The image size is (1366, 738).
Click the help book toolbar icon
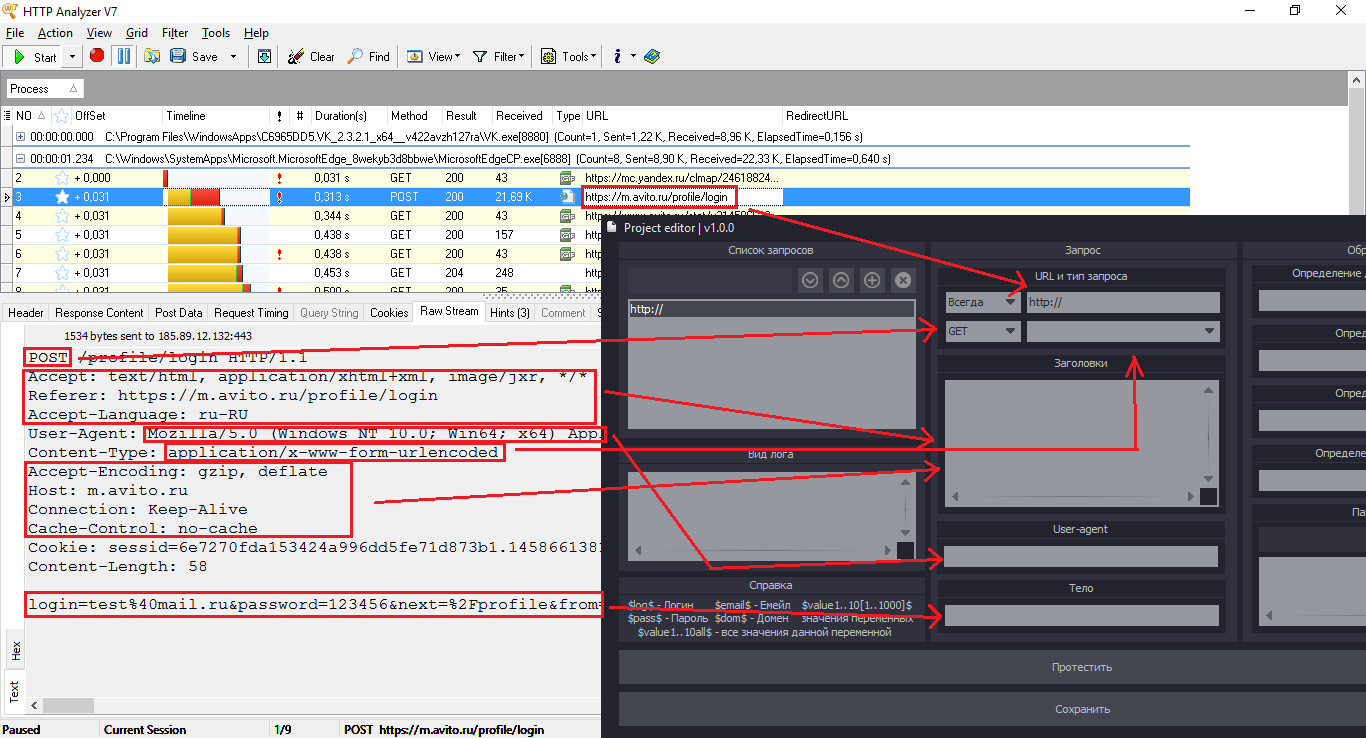652,57
